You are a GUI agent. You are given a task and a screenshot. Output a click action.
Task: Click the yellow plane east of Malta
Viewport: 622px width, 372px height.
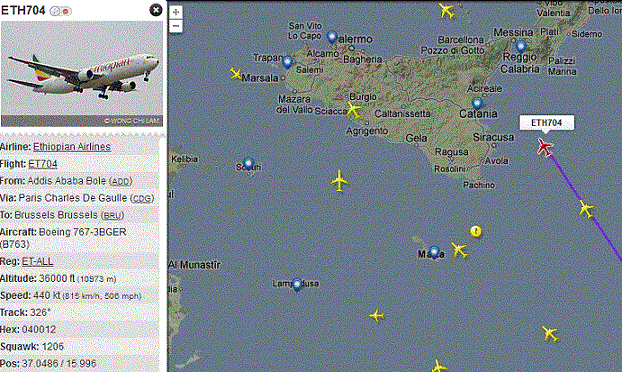coord(459,250)
